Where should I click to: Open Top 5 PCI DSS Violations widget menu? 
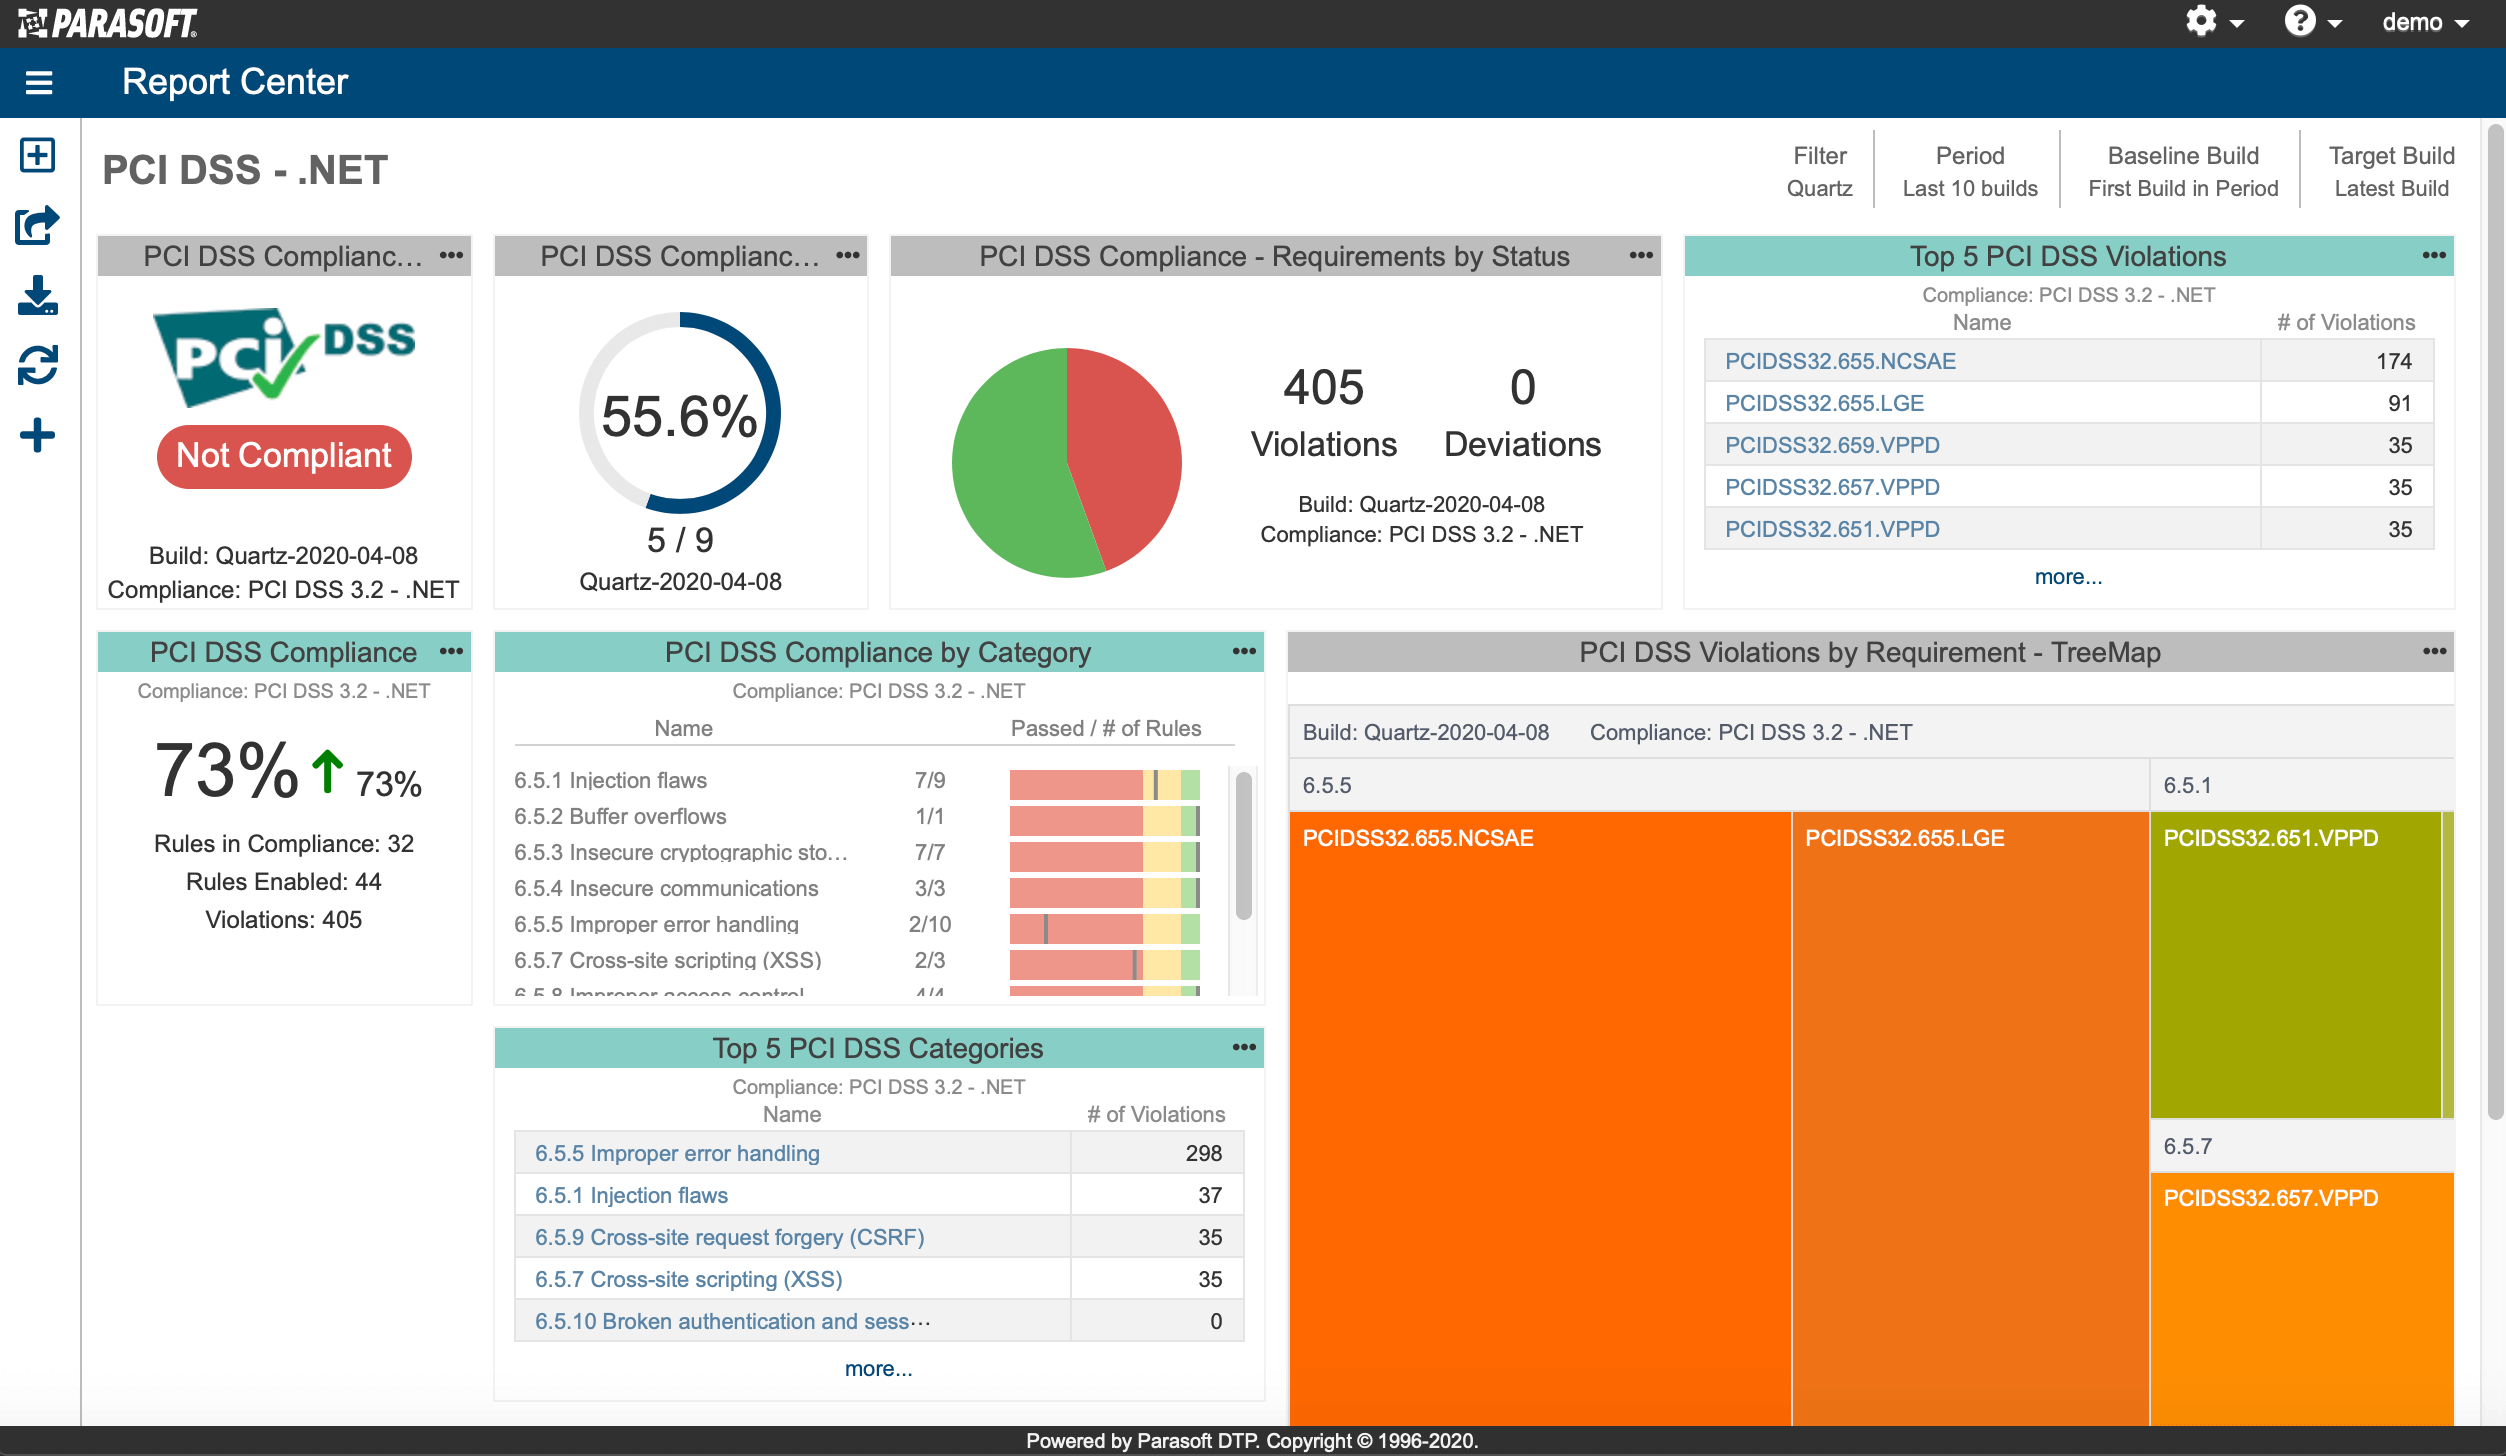click(x=2434, y=256)
